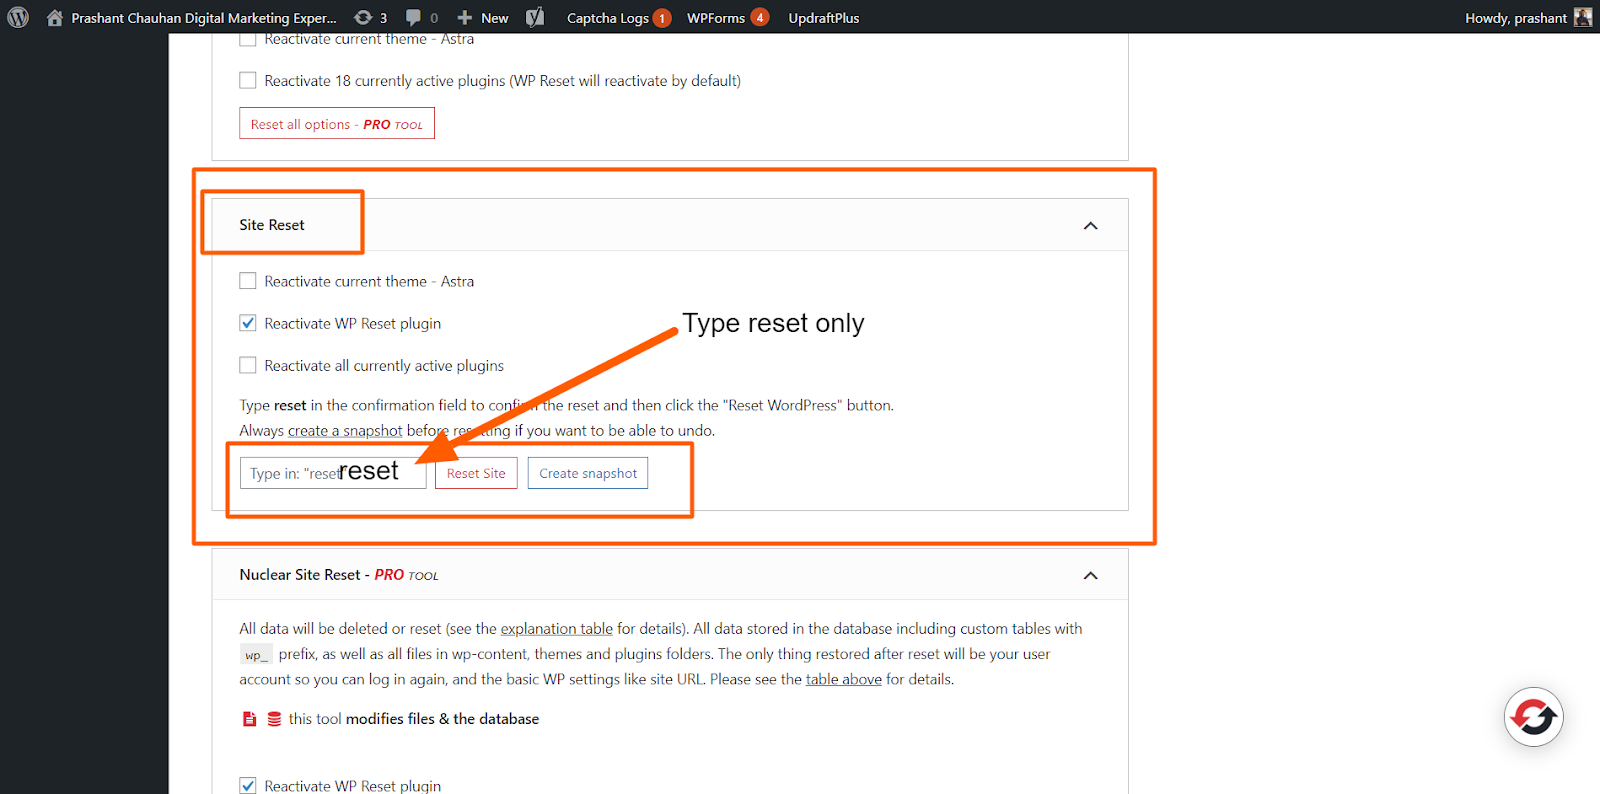Collapse the Site Reset panel chevron
Viewport: 1600px width, 794px height.
[1090, 225]
